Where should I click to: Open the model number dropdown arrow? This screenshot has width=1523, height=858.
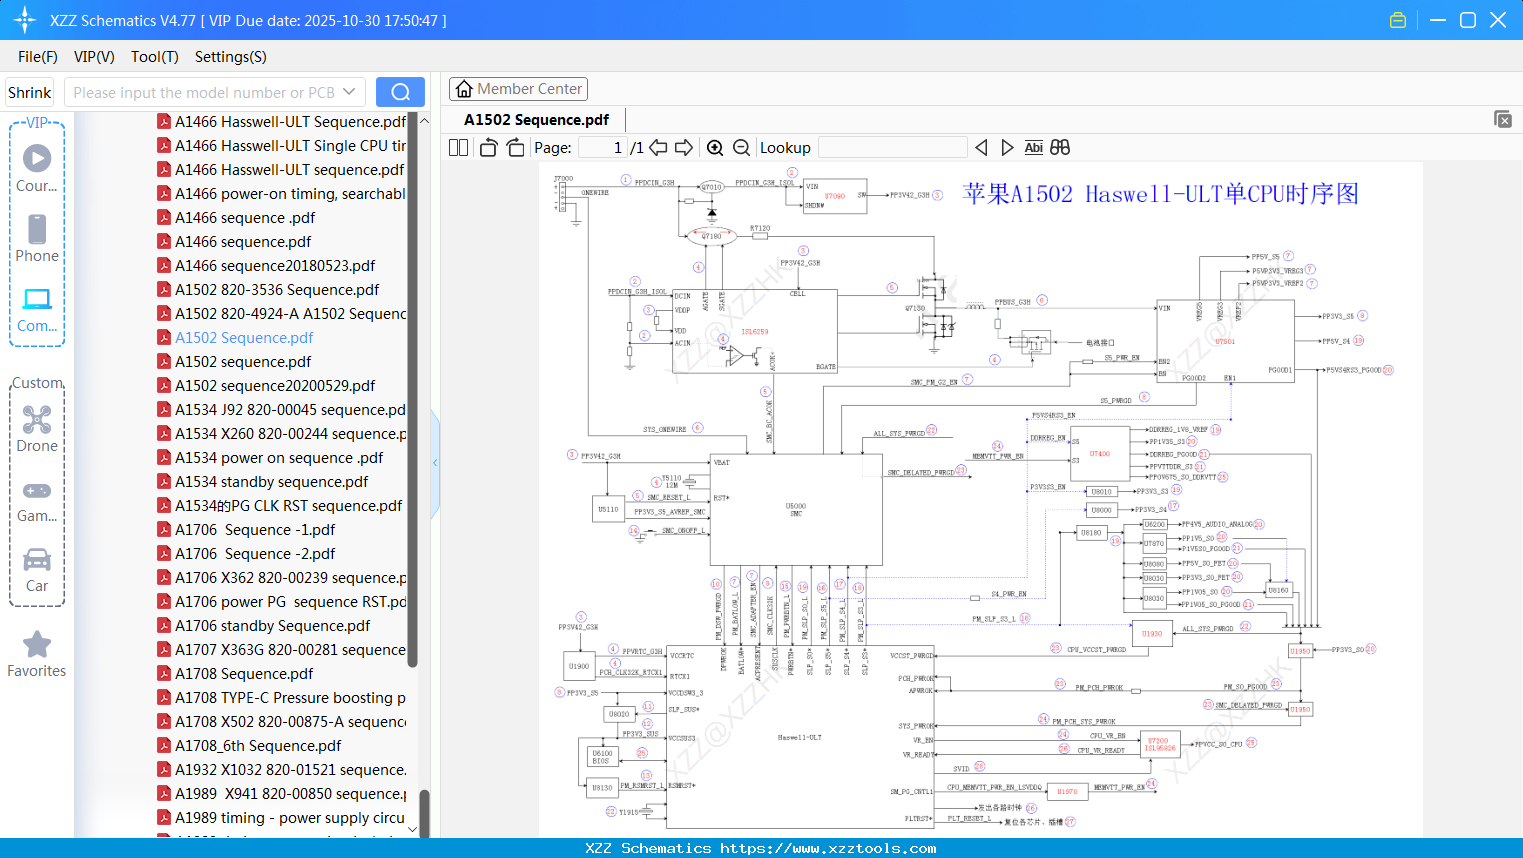tap(349, 92)
